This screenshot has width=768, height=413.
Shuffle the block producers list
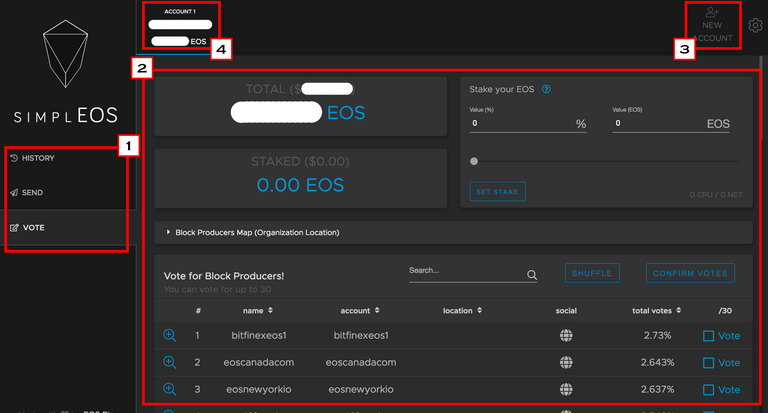pos(592,273)
